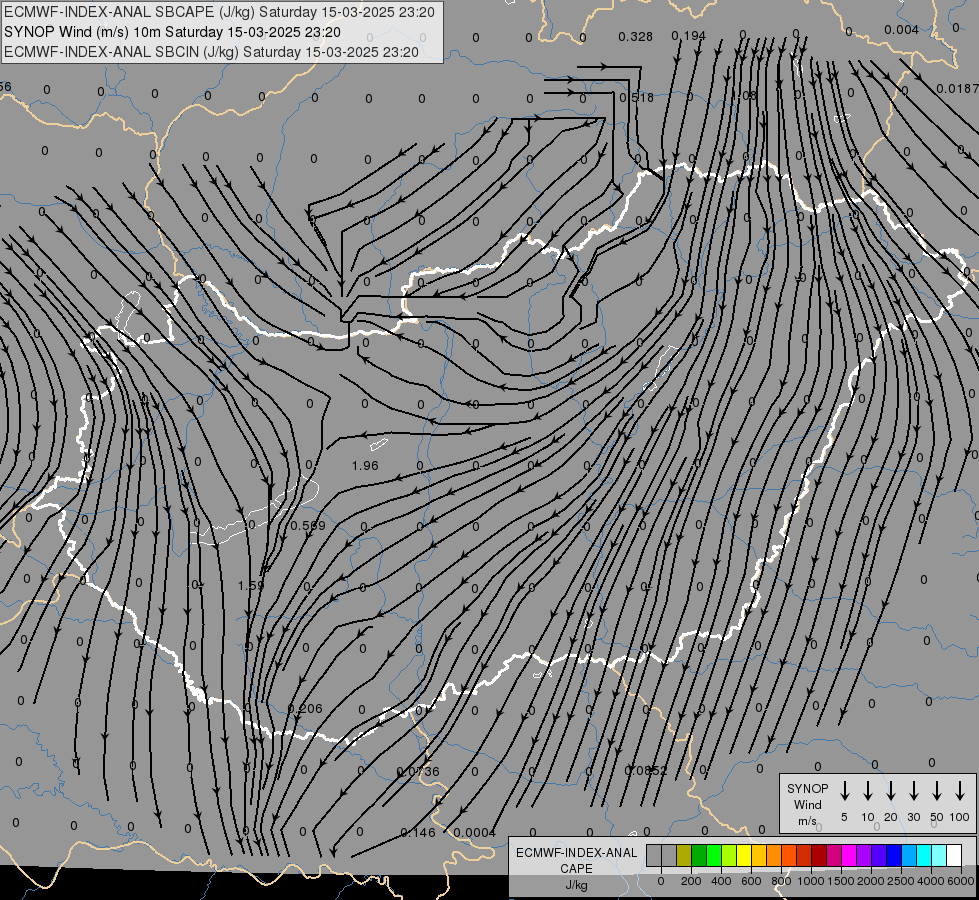Click the gray swatch left of the 0 tick
The height and width of the screenshot is (900, 979).
click(654, 855)
